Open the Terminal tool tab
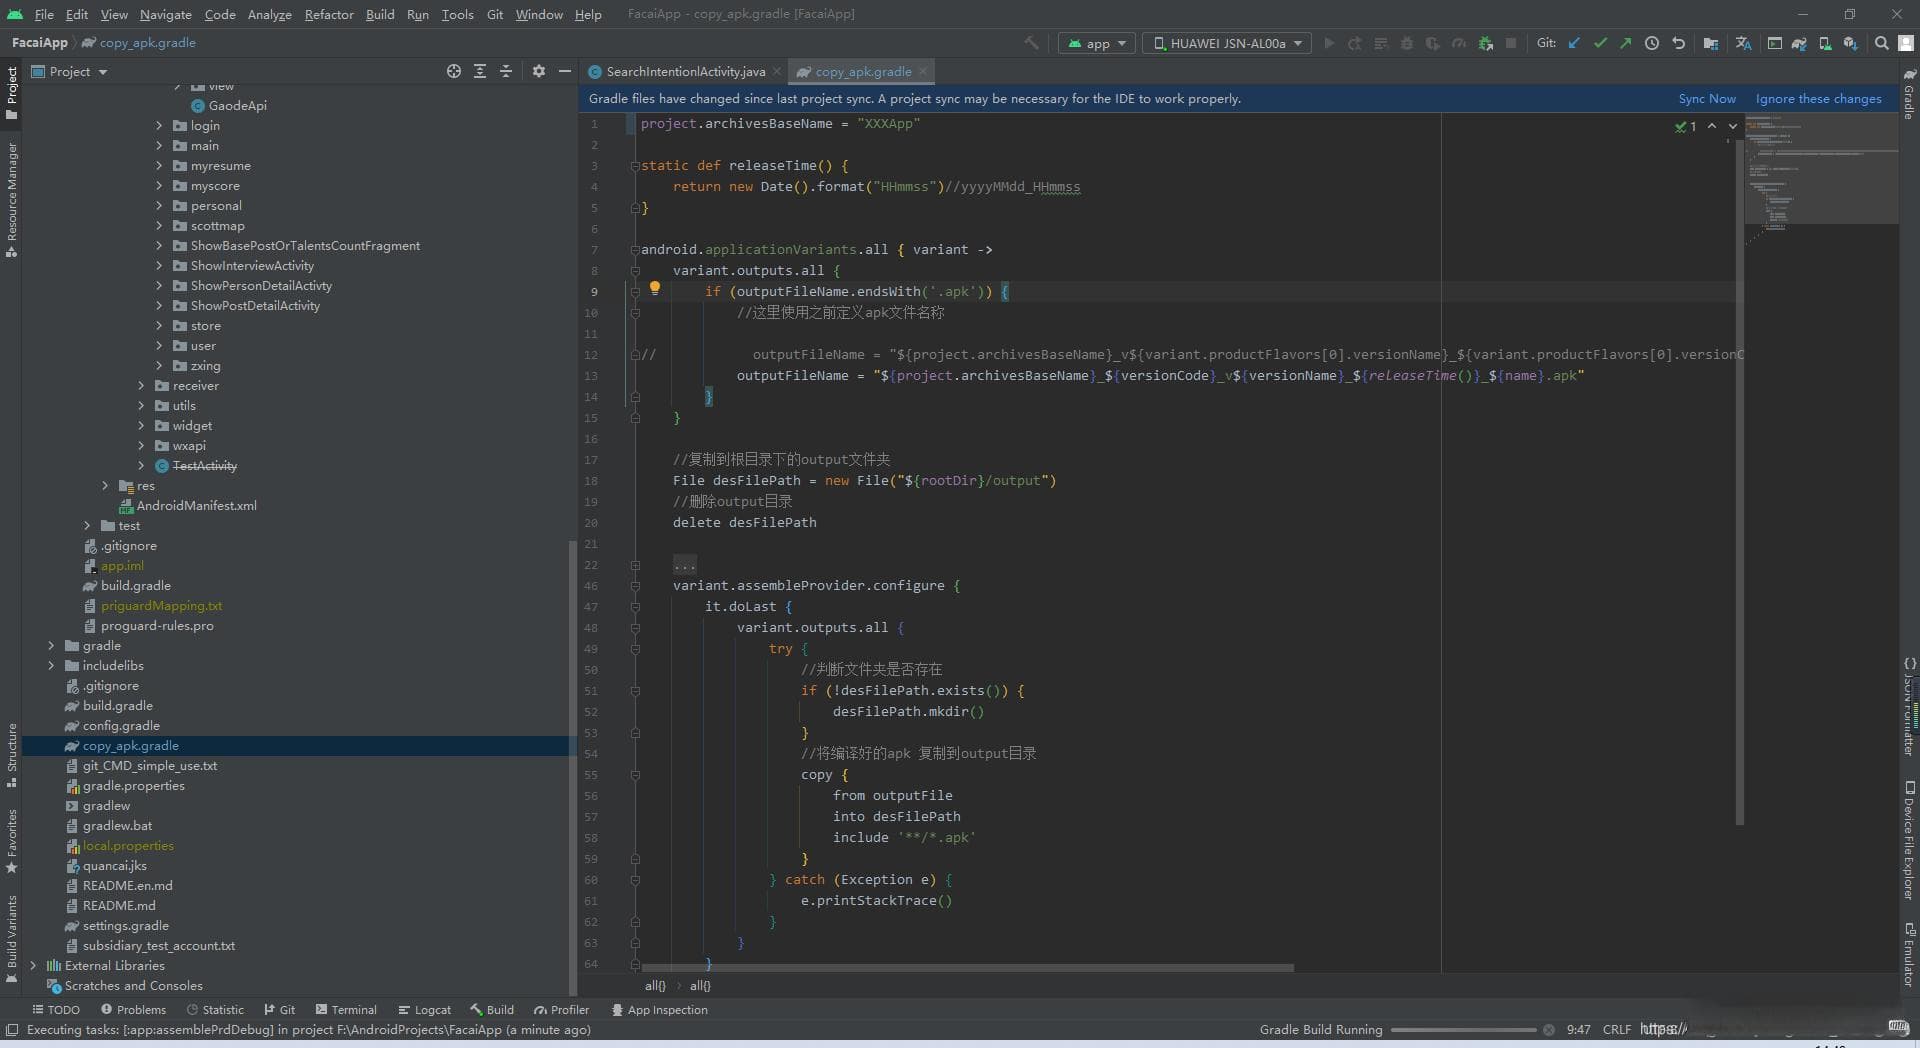 pyautogui.click(x=346, y=1010)
